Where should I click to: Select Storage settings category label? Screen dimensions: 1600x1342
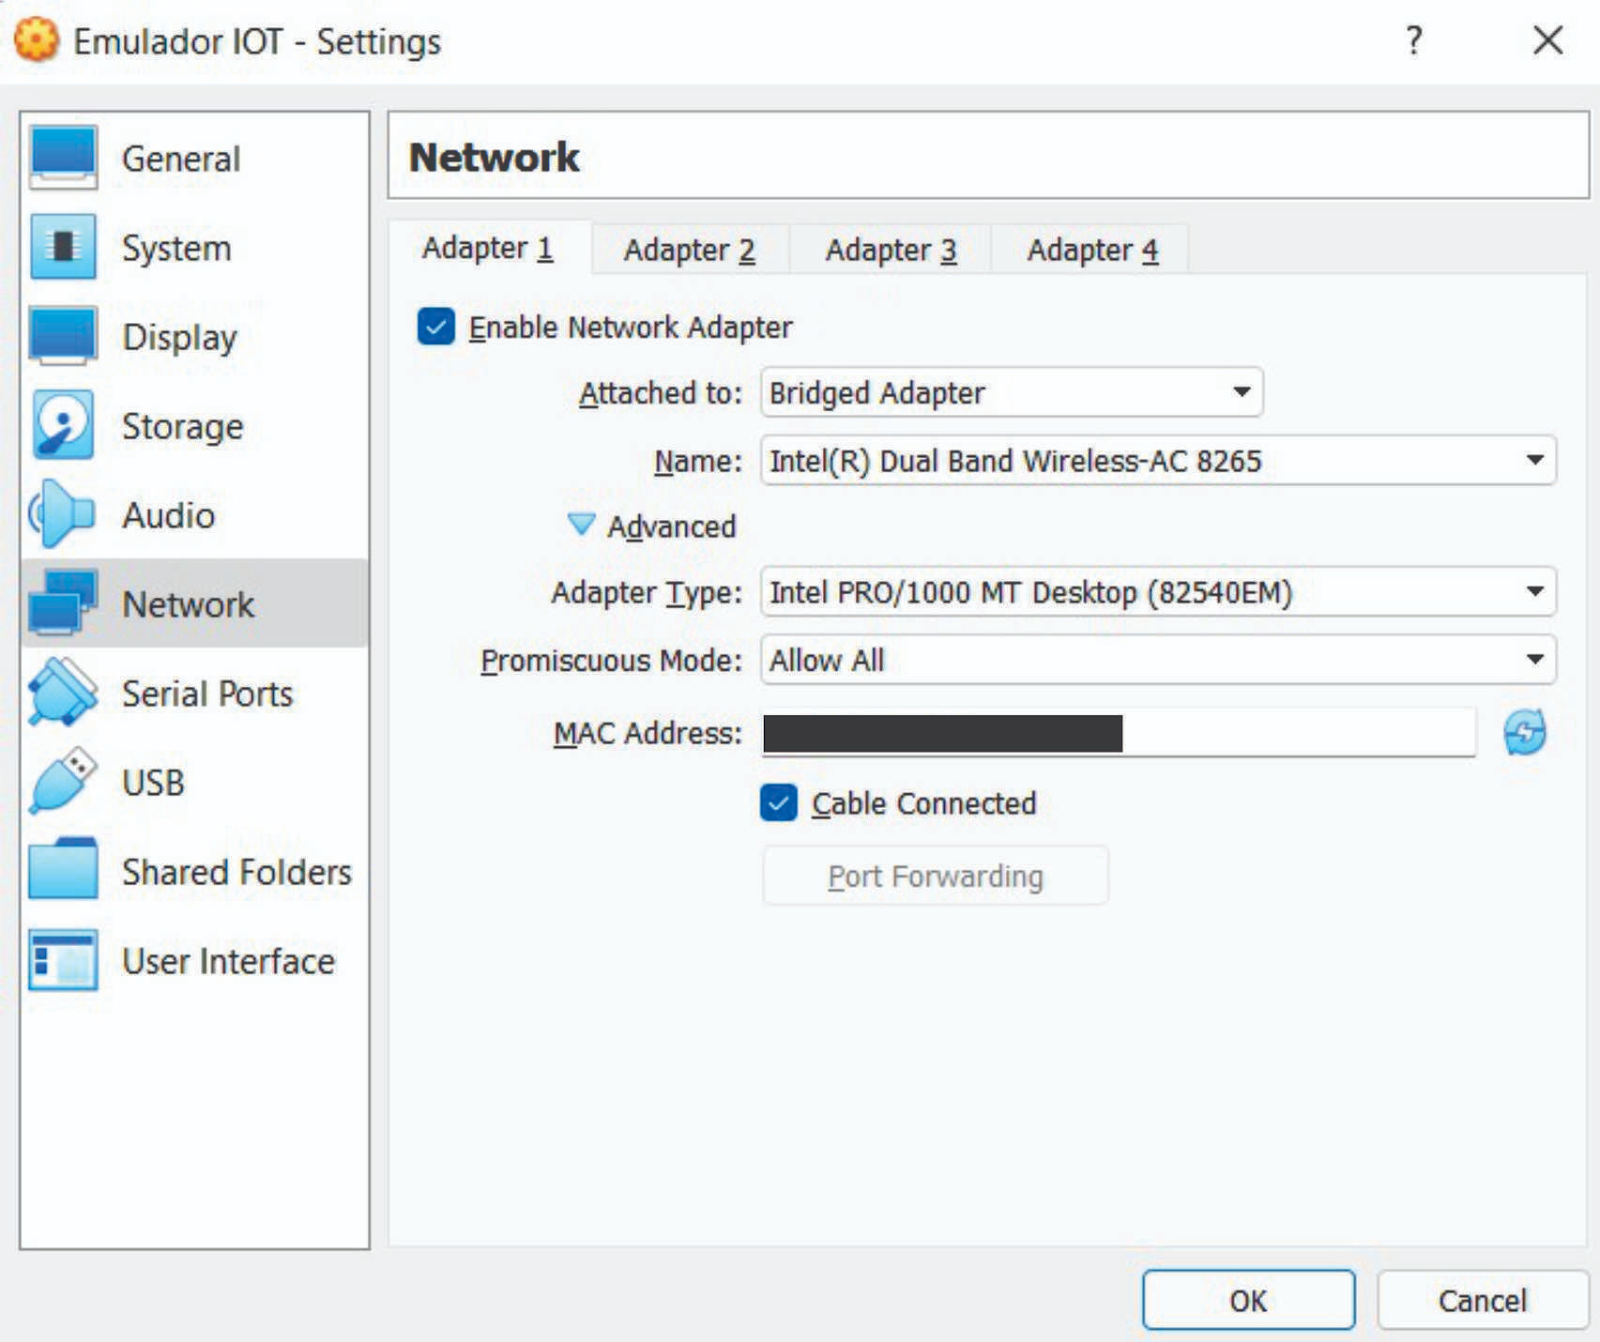(183, 427)
